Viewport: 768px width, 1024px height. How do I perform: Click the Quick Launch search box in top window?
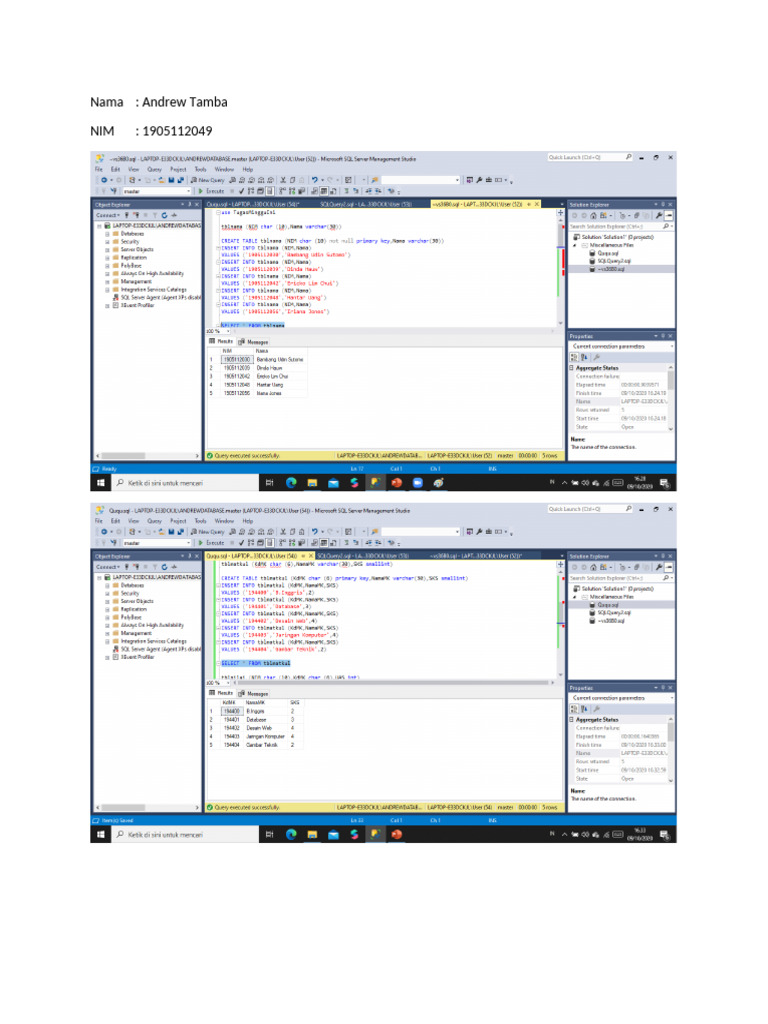coord(590,157)
